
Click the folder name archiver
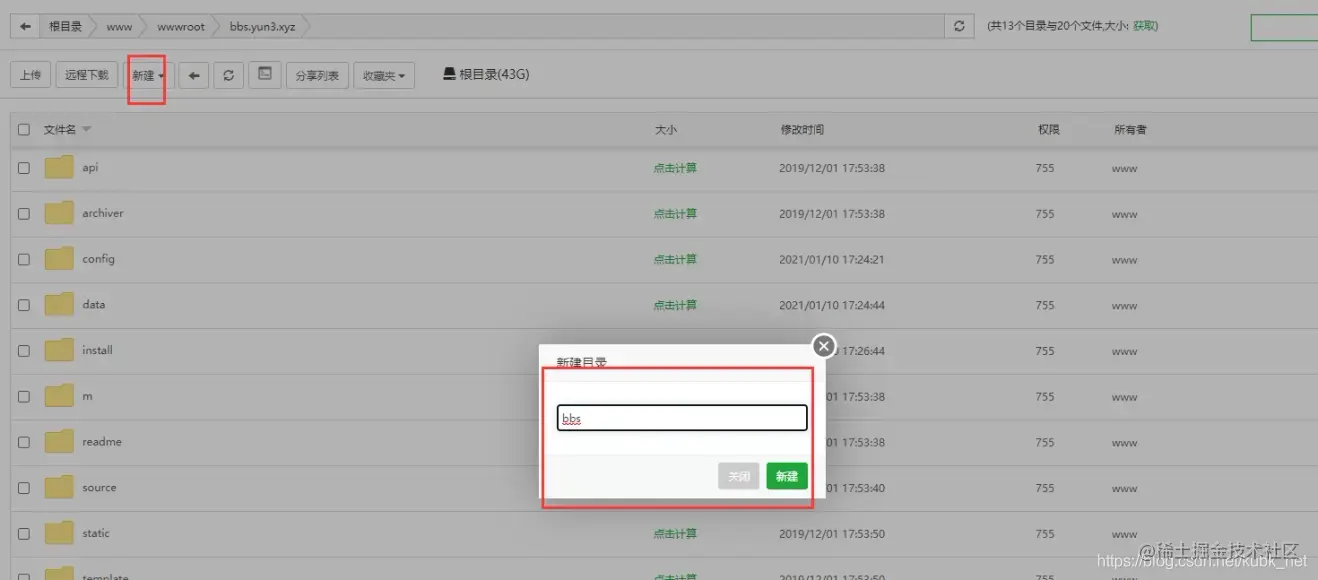point(103,213)
